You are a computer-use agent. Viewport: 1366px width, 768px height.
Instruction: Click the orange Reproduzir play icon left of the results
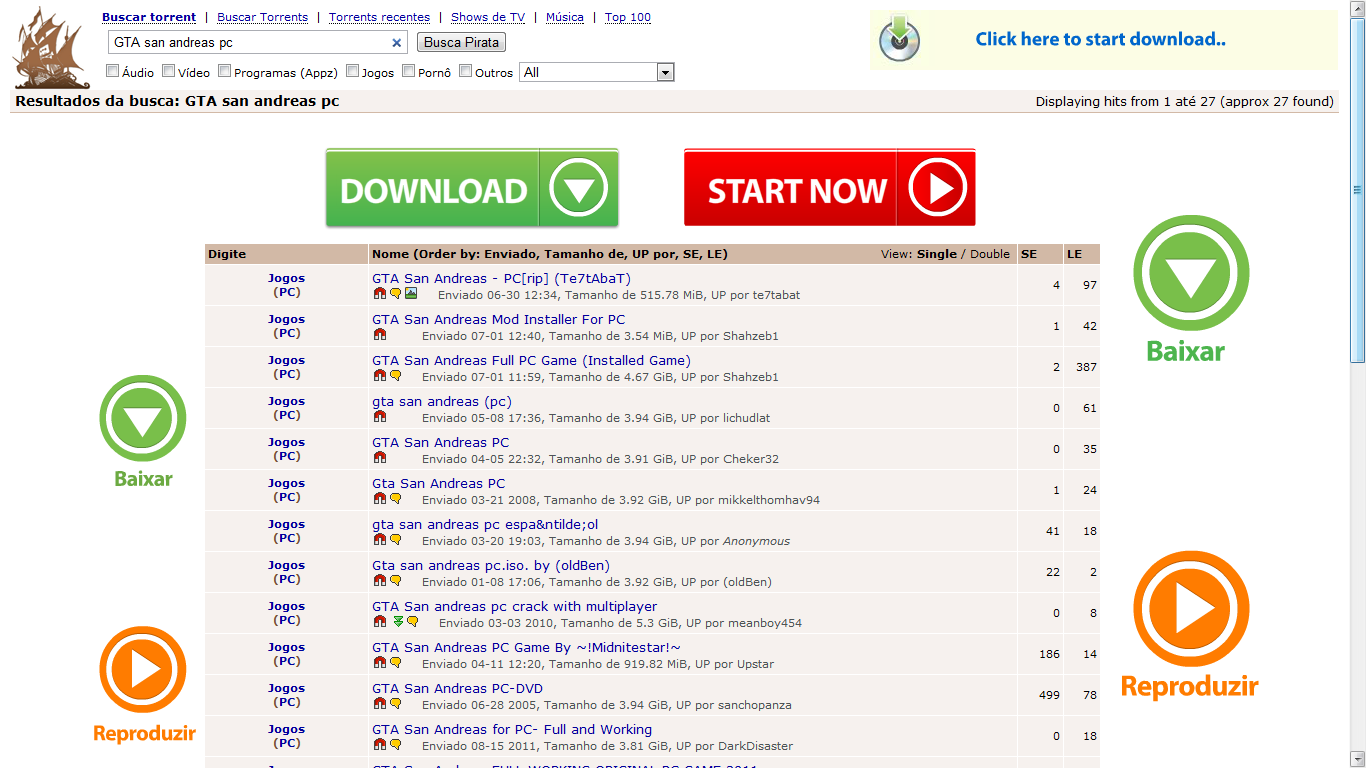(x=143, y=670)
